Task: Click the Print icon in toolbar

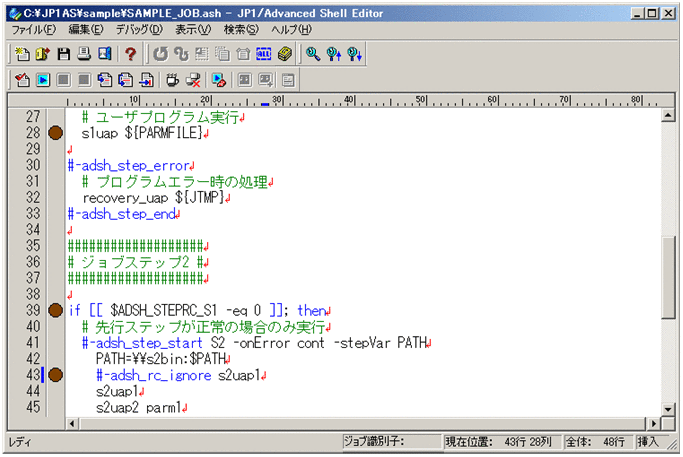Action: [84, 54]
